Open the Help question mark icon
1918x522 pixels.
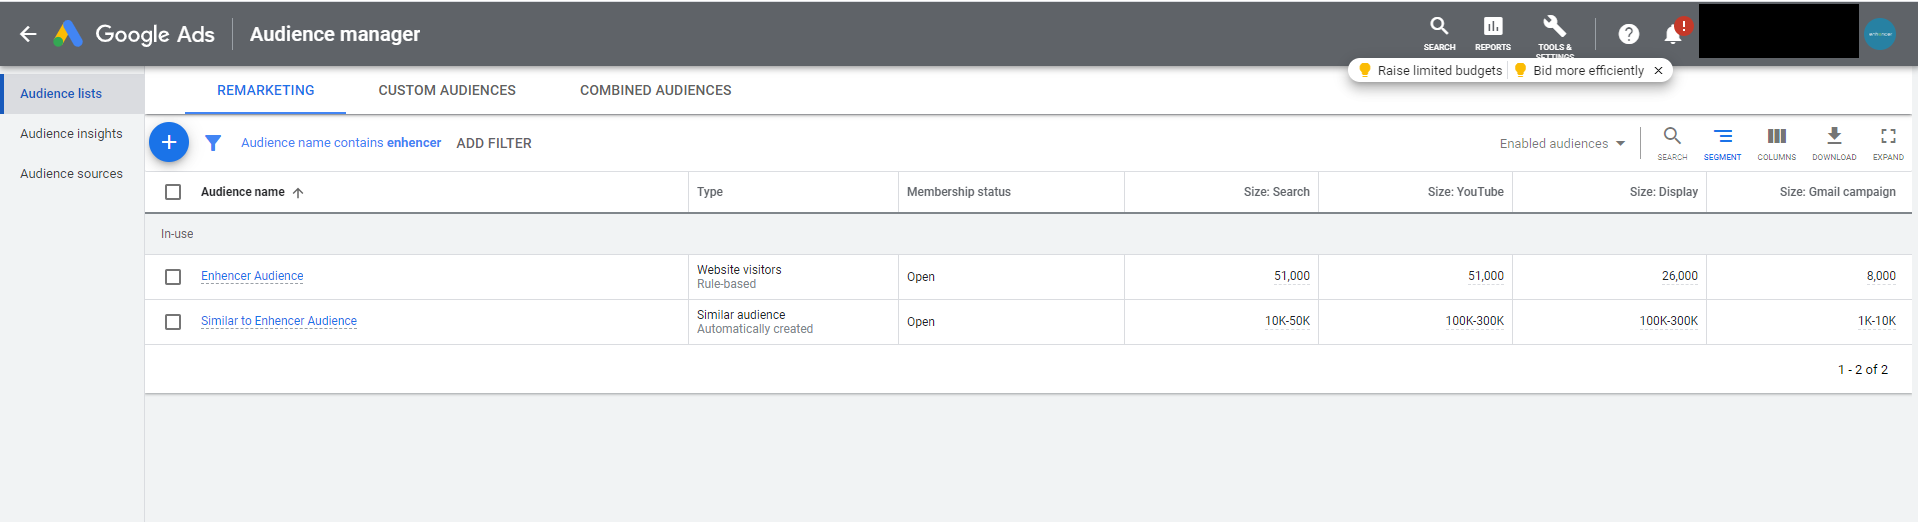[x=1629, y=34]
